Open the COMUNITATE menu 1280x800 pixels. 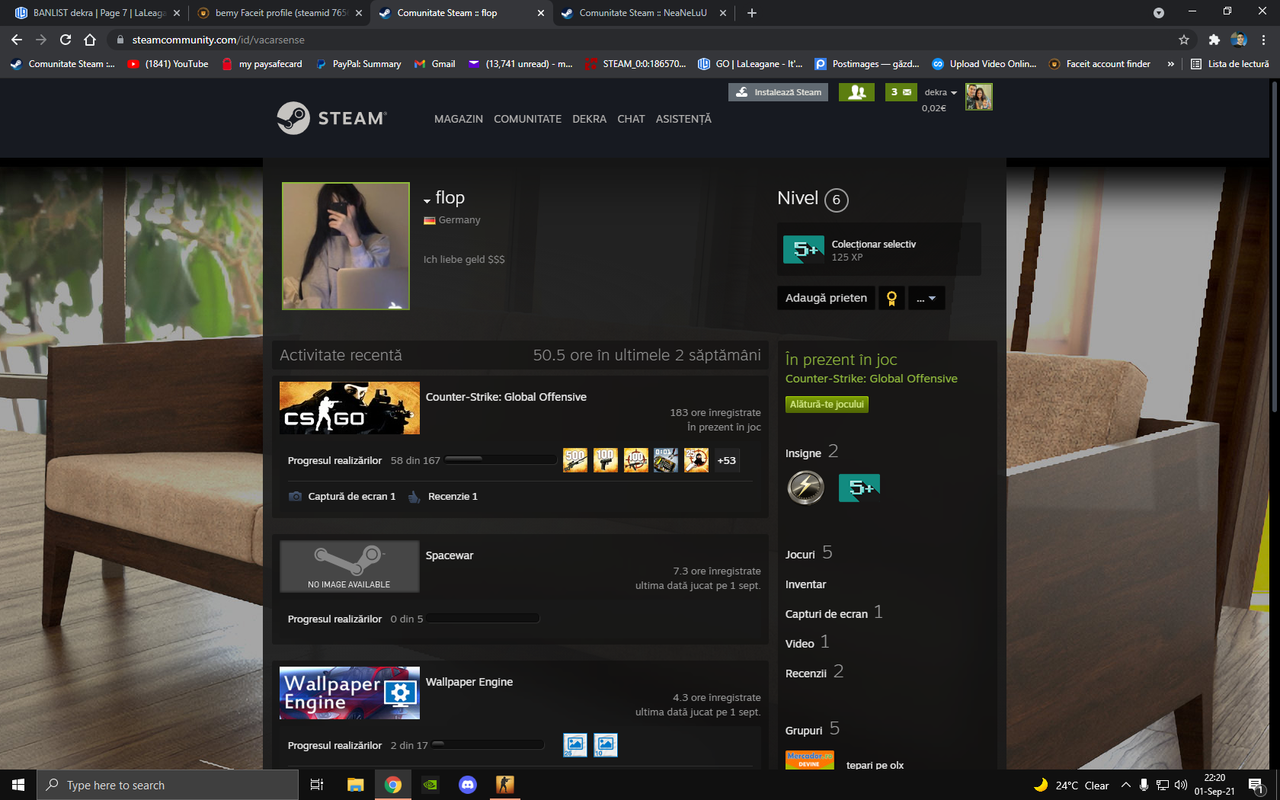pyautogui.click(x=527, y=119)
